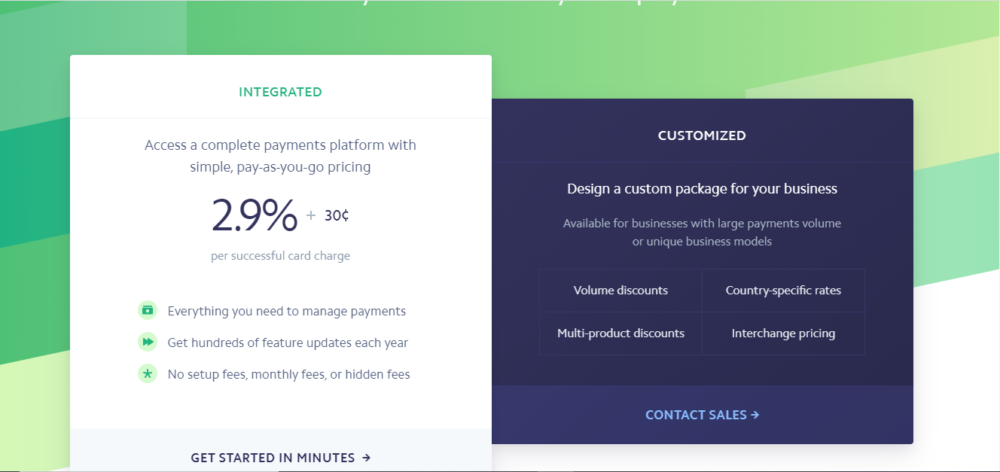
Task: Click the 30¢ fee amount
Action: [336, 214]
